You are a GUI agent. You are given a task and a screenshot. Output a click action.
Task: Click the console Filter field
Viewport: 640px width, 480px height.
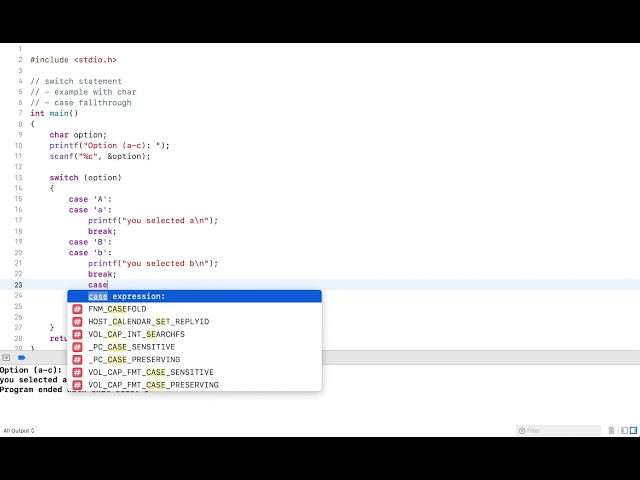click(558, 430)
